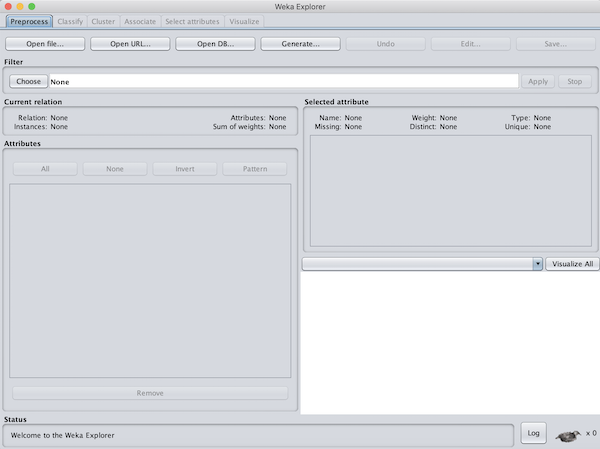600x449 pixels.
Task: Expand the class attribute dropdown arrow
Action: pos(538,264)
